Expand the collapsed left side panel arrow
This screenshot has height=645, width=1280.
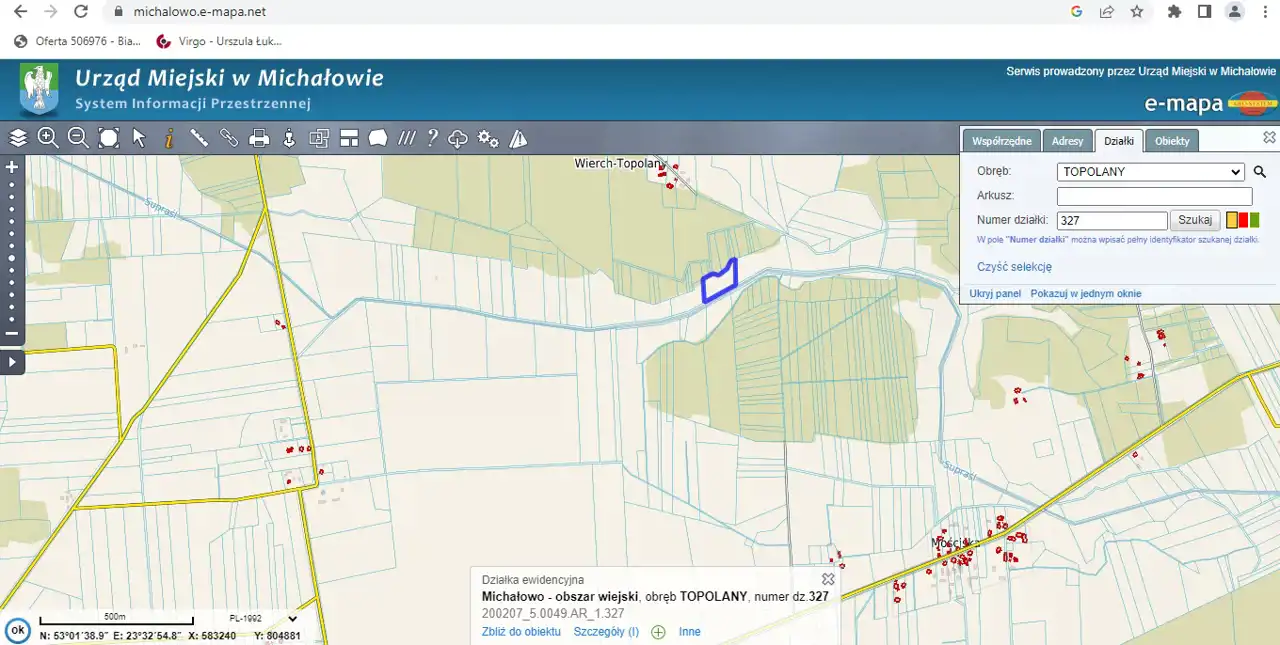[x=12, y=362]
